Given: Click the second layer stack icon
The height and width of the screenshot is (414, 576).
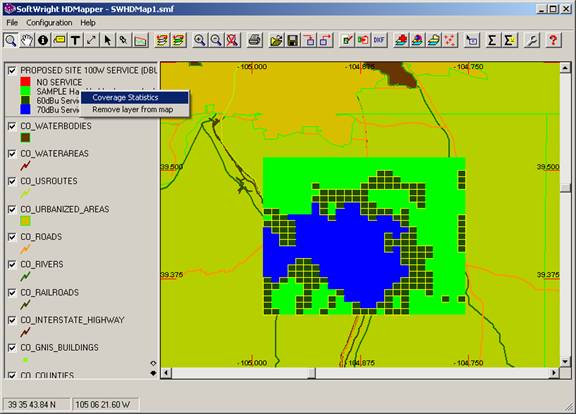Looking at the screenshot, I should 179,40.
